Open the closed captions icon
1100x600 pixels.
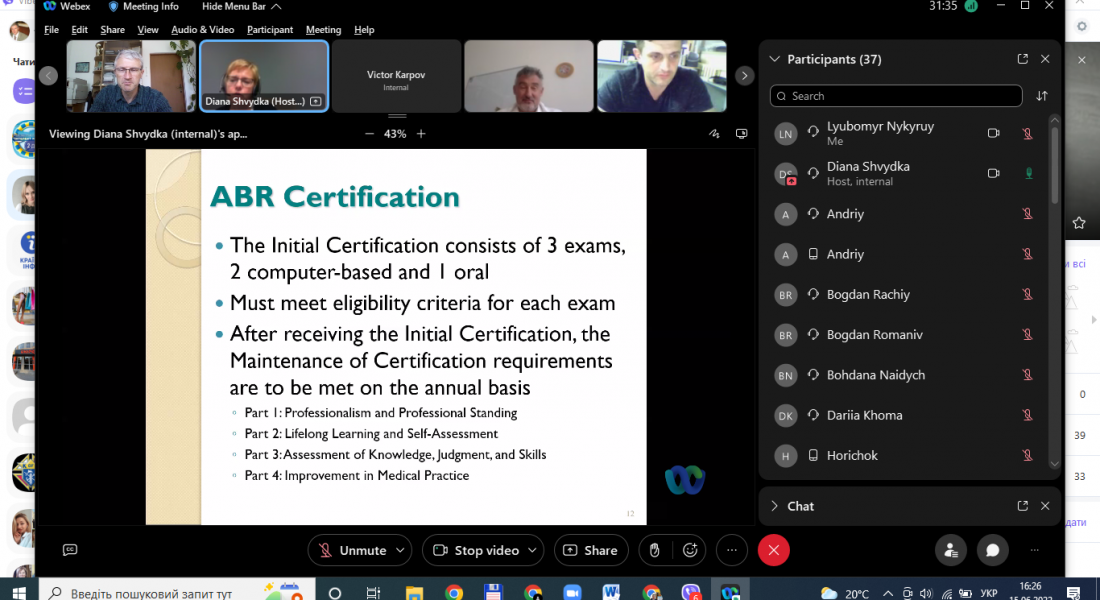pyautogui.click(x=70, y=550)
